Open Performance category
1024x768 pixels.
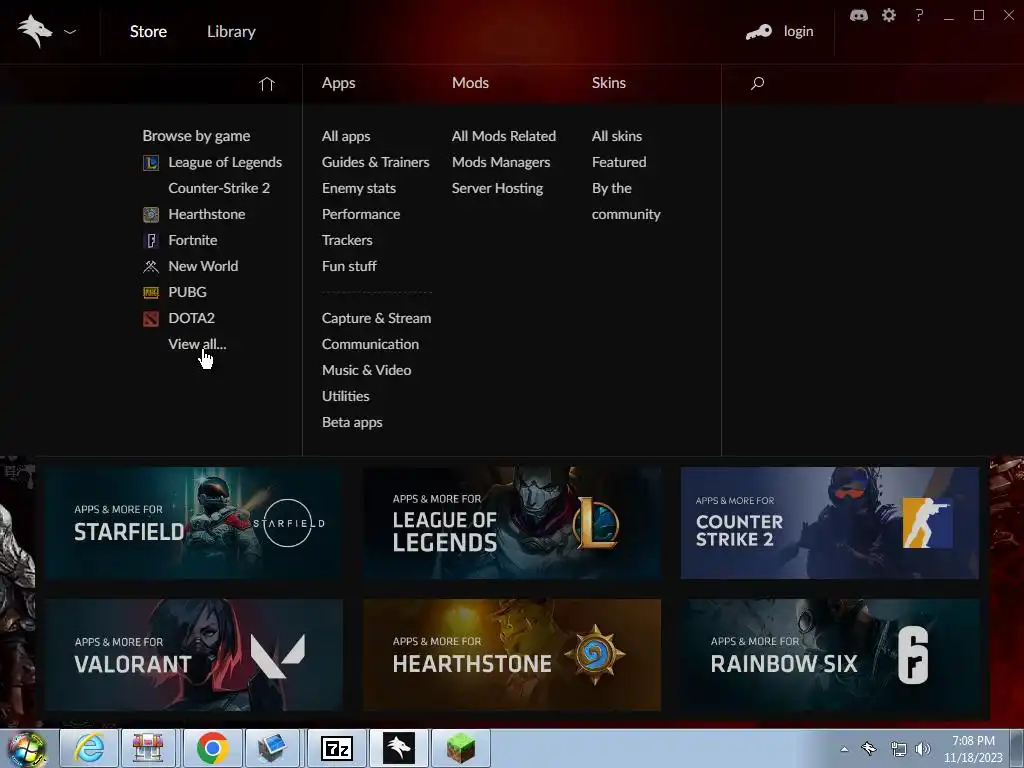click(x=360, y=214)
